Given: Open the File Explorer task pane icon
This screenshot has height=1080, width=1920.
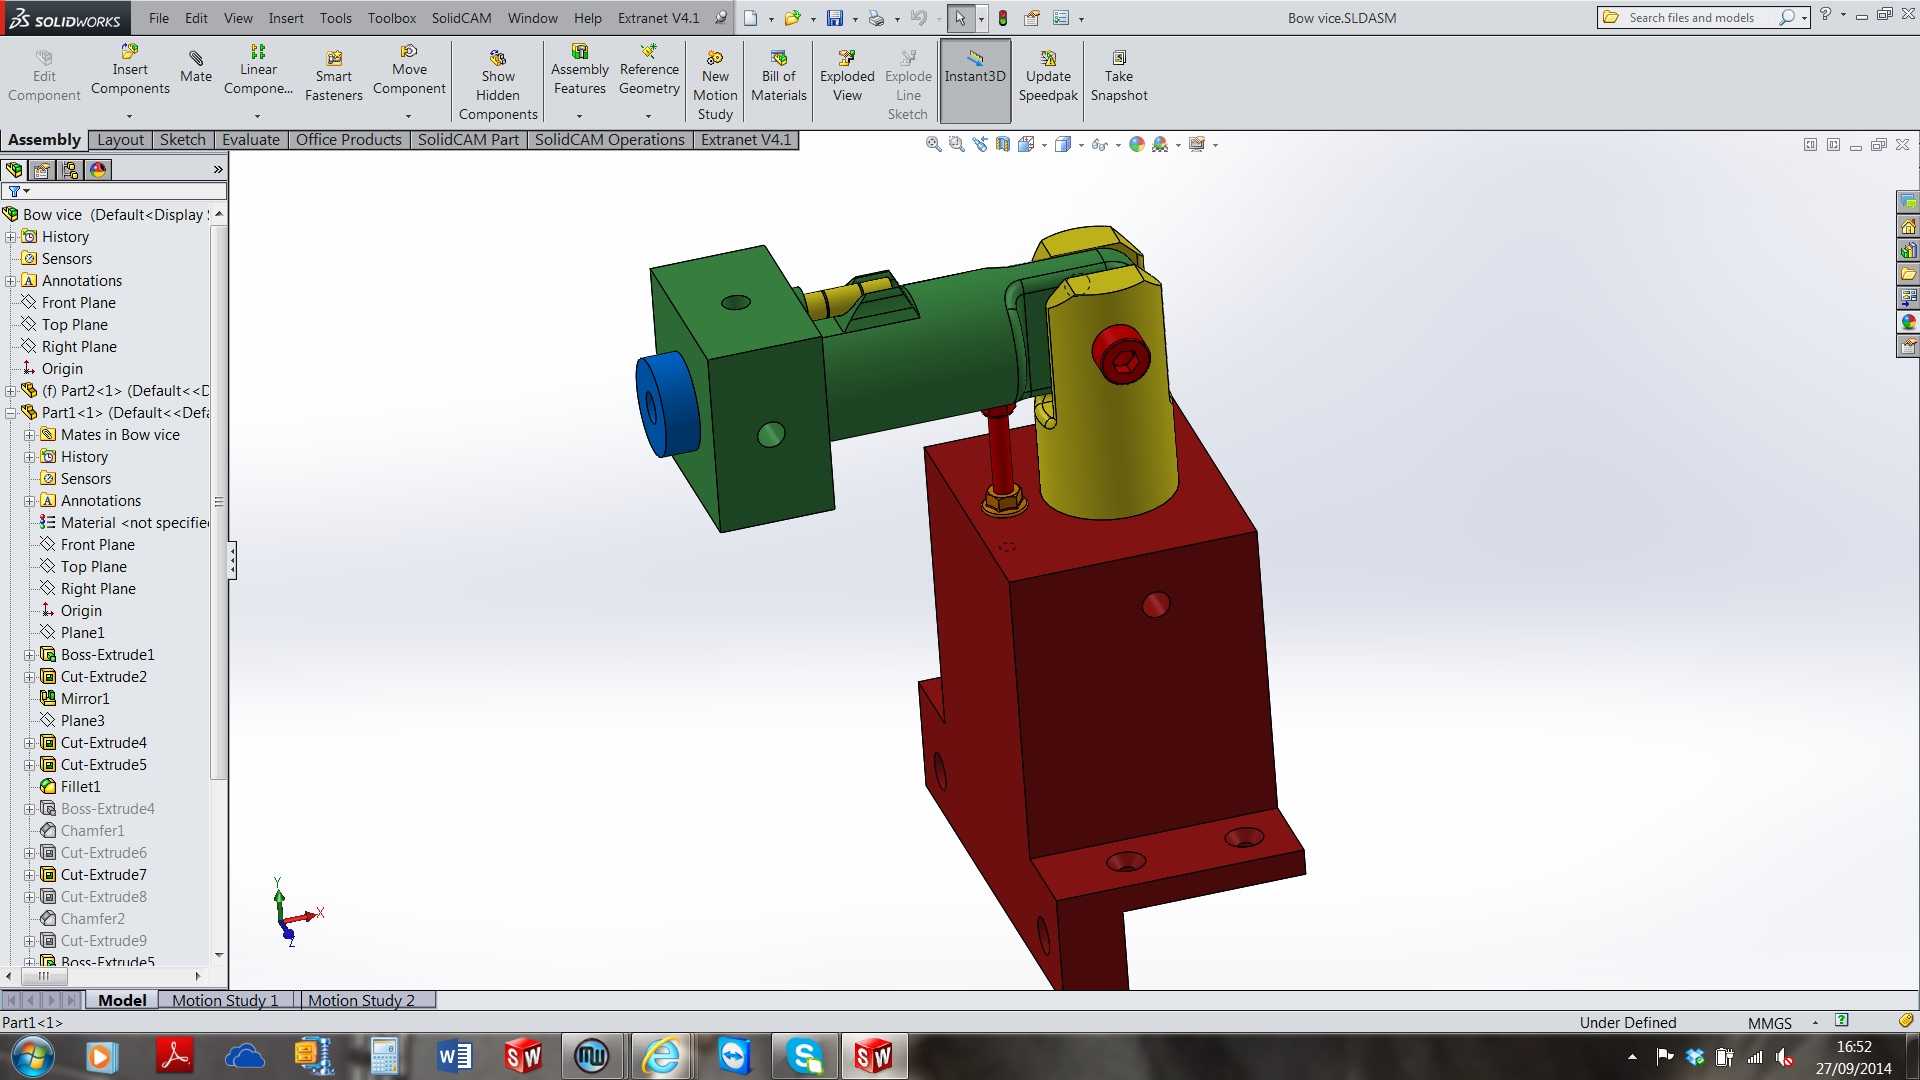Looking at the screenshot, I should coord(1908,274).
